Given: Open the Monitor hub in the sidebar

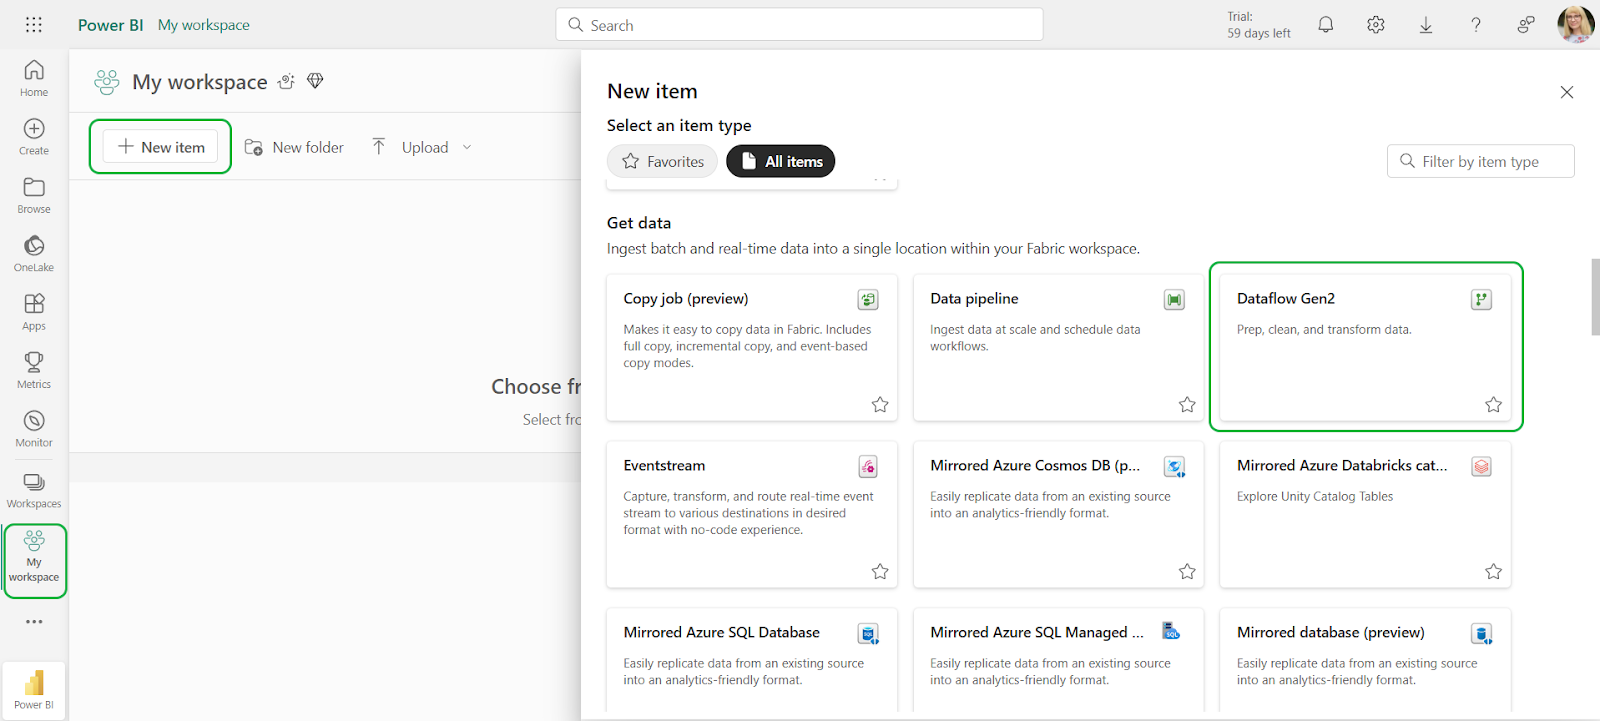Looking at the screenshot, I should (x=34, y=428).
